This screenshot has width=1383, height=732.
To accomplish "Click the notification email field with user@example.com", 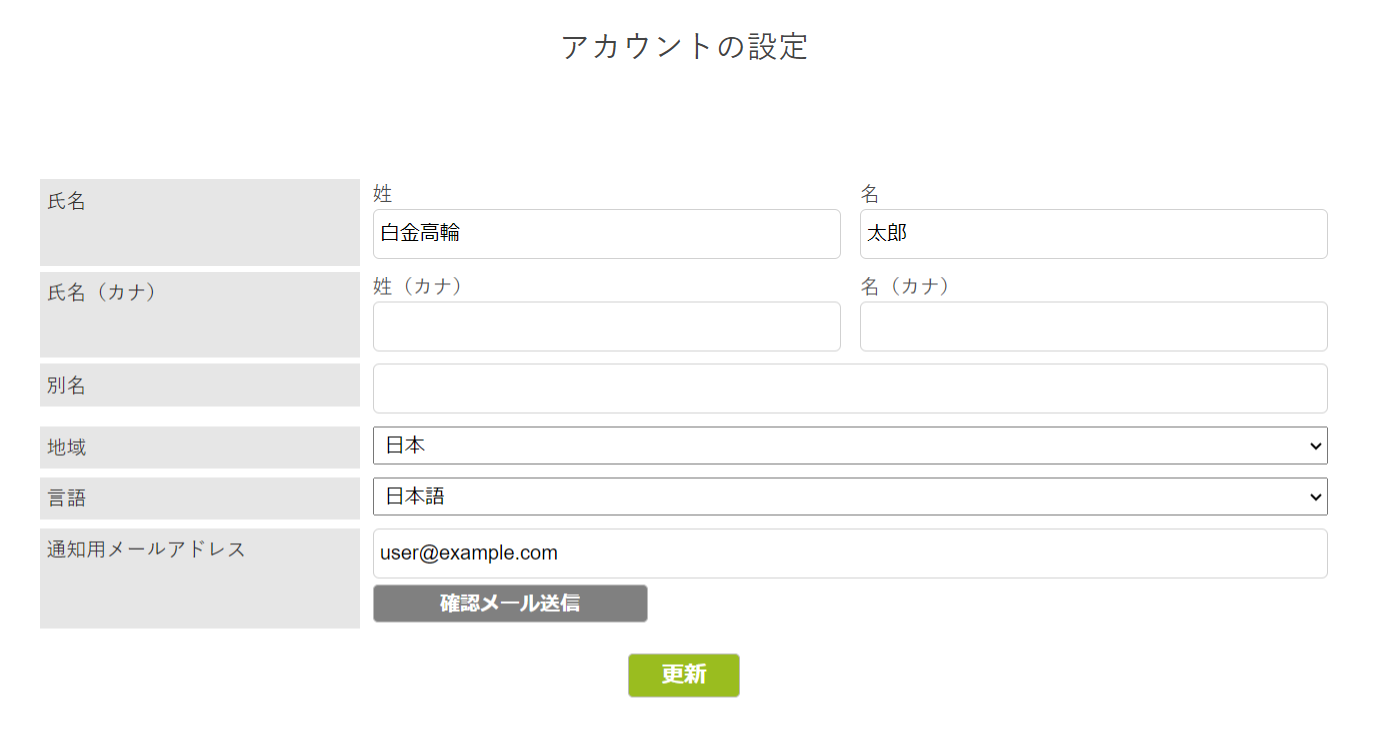I will 849,553.
